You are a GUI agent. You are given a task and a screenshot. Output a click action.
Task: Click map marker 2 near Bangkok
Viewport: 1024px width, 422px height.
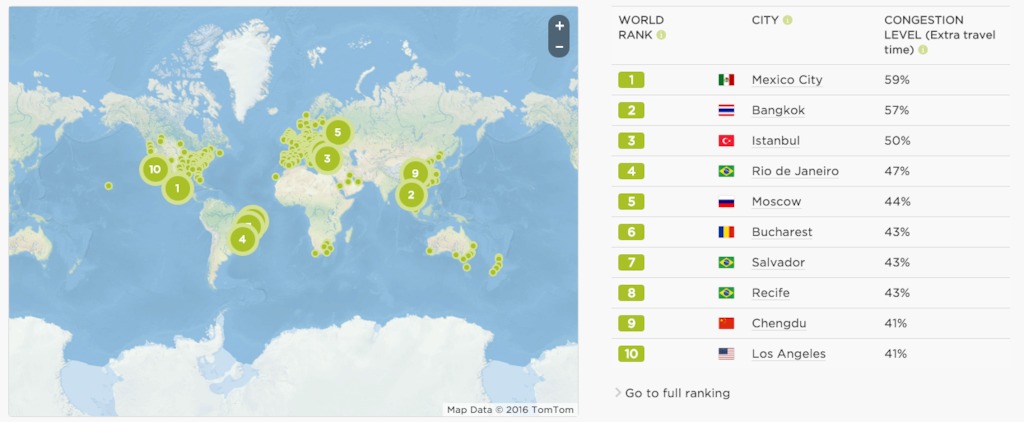(411, 194)
